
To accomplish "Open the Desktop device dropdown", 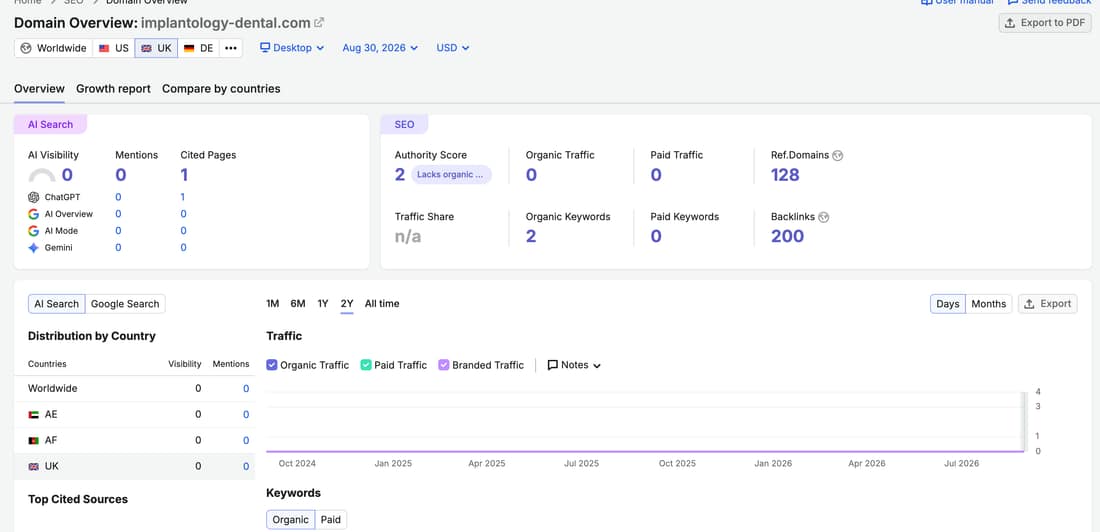I will tap(292, 48).
